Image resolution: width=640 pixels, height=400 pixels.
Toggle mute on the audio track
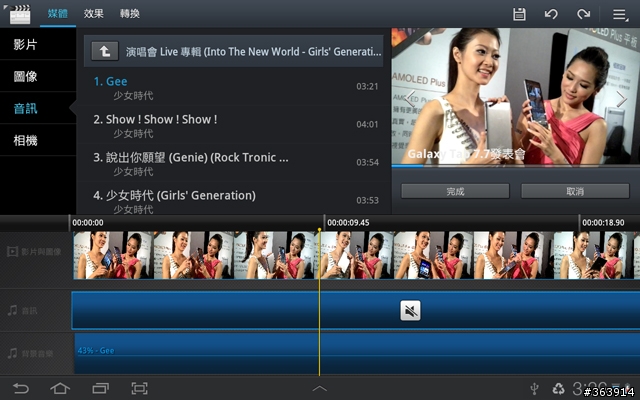coord(410,311)
